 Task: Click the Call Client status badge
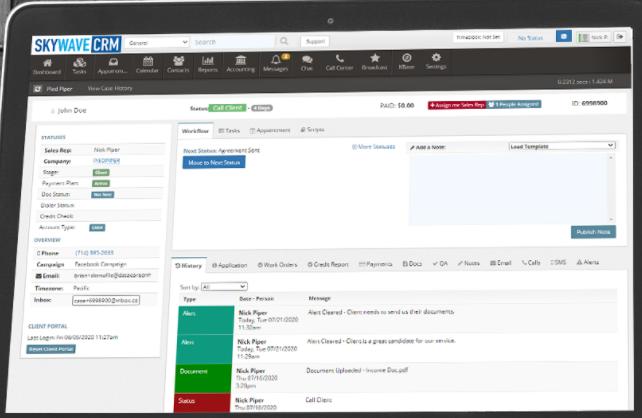tap(227, 108)
